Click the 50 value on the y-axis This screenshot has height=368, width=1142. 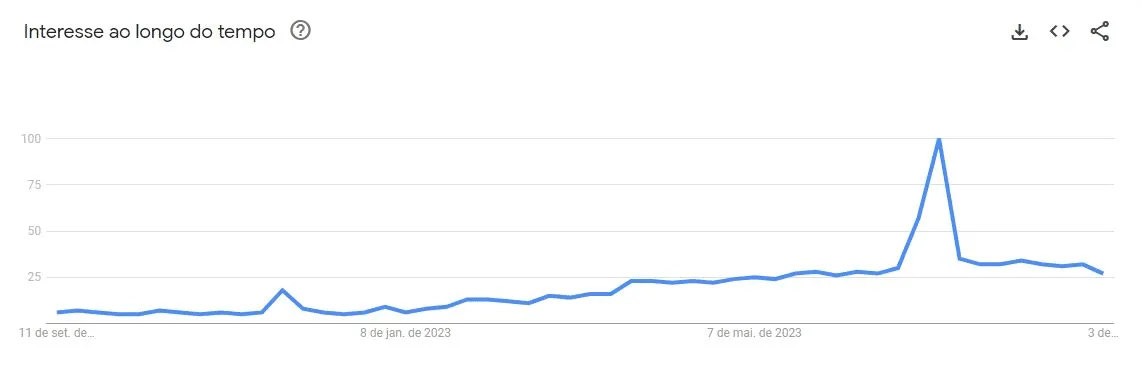[x=35, y=231]
